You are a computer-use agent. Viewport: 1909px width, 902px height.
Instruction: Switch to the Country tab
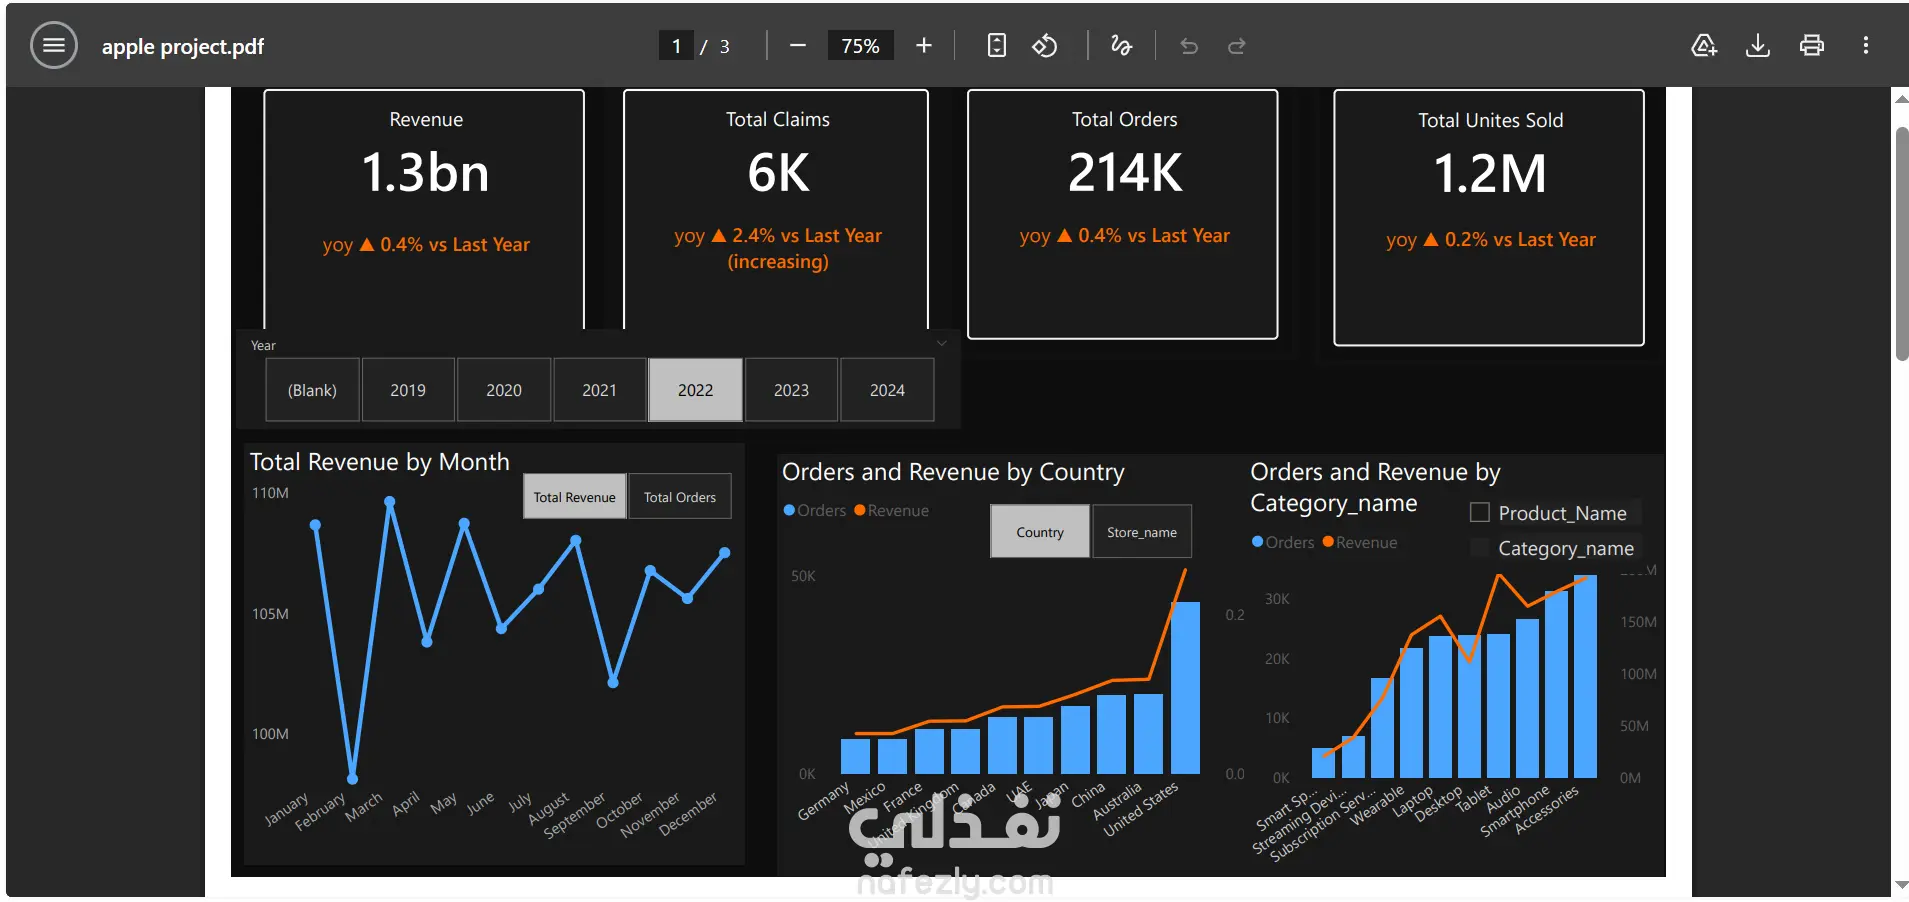pyautogui.click(x=1040, y=532)
